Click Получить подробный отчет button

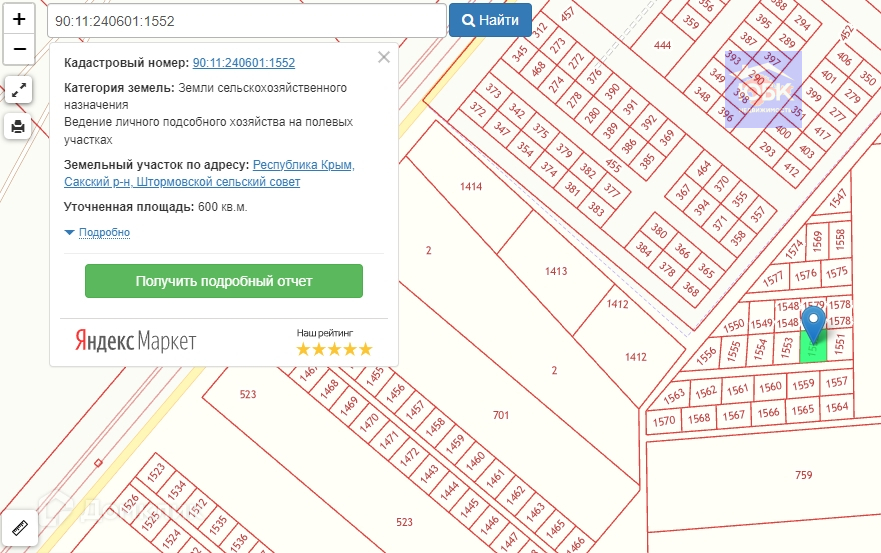224,281
